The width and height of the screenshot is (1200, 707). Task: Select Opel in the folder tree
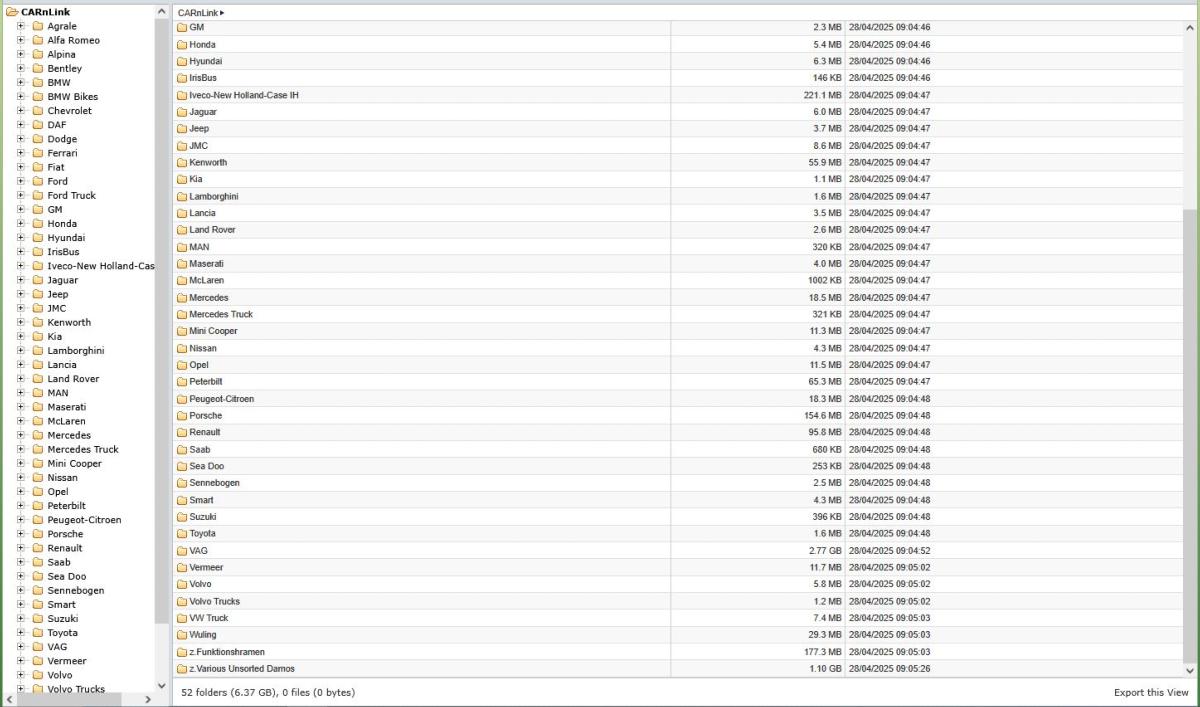coord(58,492)
